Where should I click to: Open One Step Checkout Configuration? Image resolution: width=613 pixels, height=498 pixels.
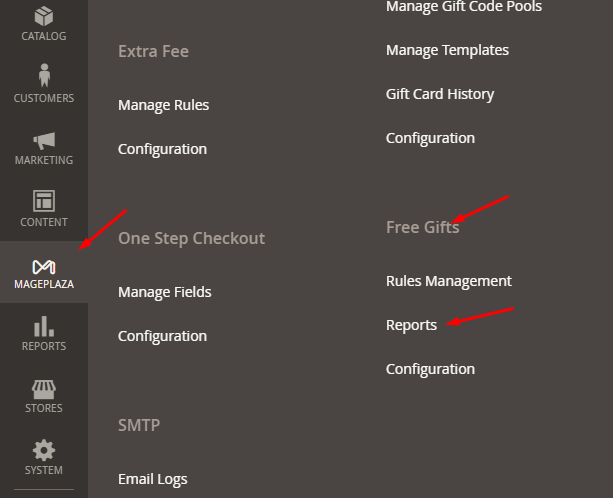pyautogui.click(x=162, y=336)
